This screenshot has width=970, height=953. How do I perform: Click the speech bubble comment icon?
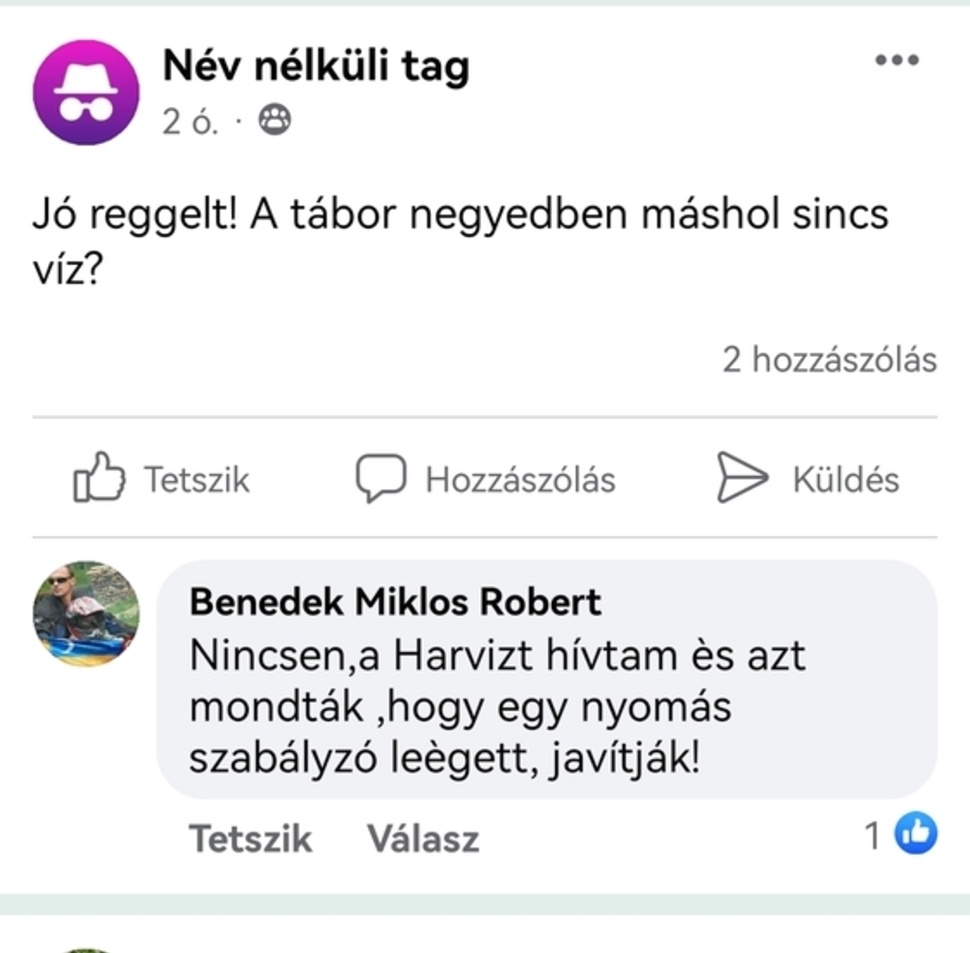(380, 479)
